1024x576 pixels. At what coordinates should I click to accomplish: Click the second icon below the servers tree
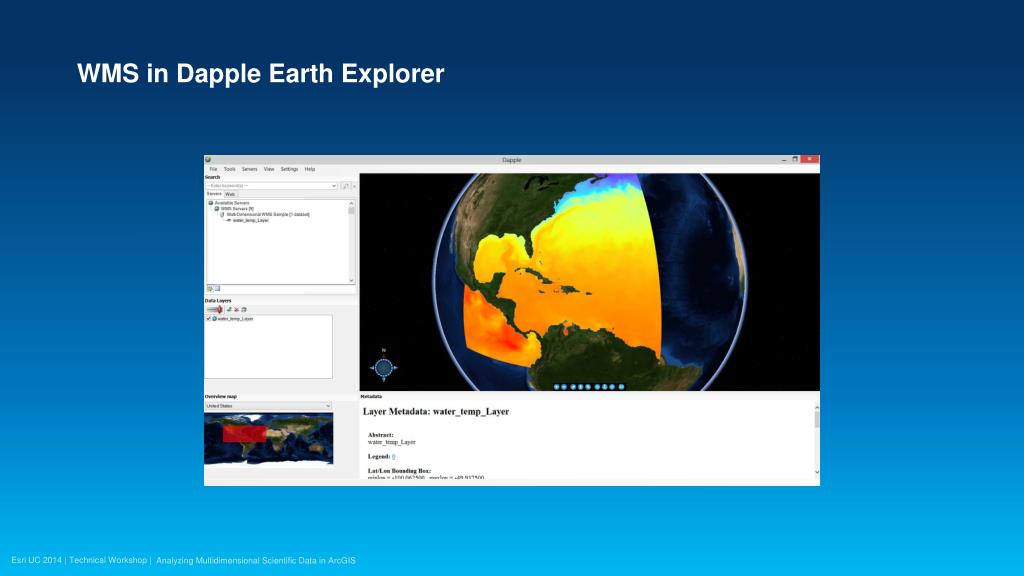click(x=217, y=288)
